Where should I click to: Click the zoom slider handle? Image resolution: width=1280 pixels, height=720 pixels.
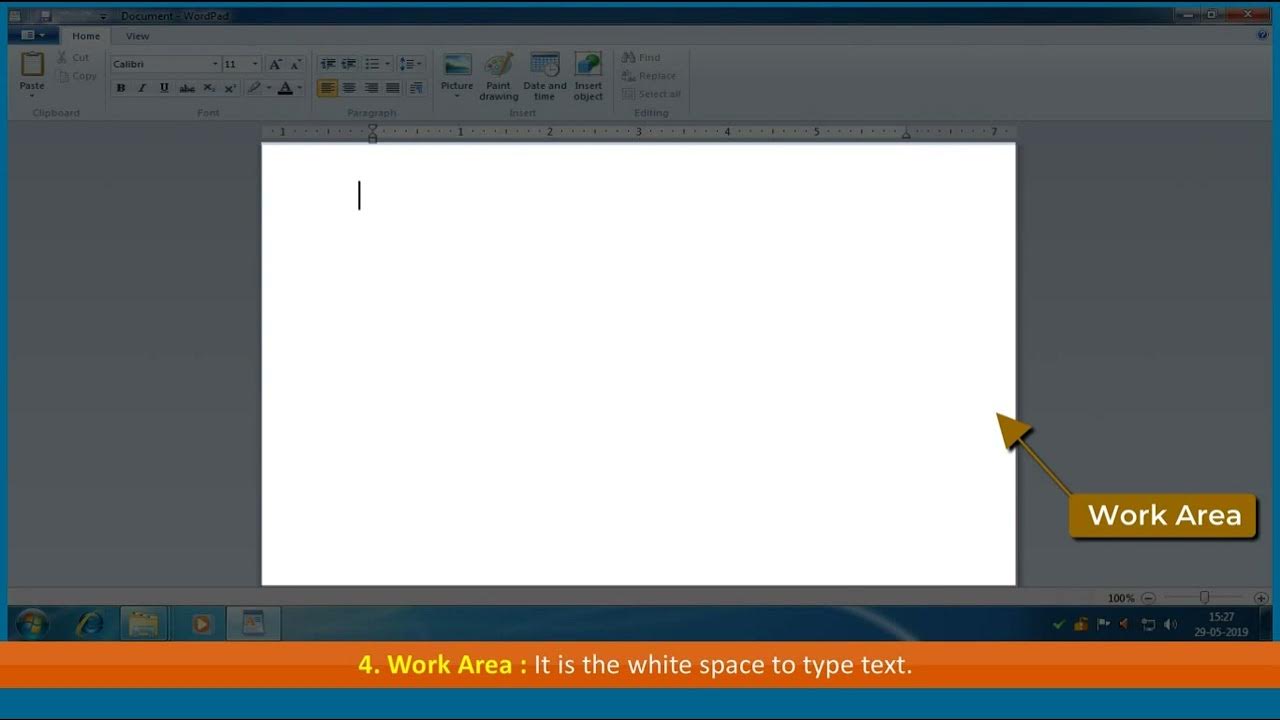[x=1204, y=597]
